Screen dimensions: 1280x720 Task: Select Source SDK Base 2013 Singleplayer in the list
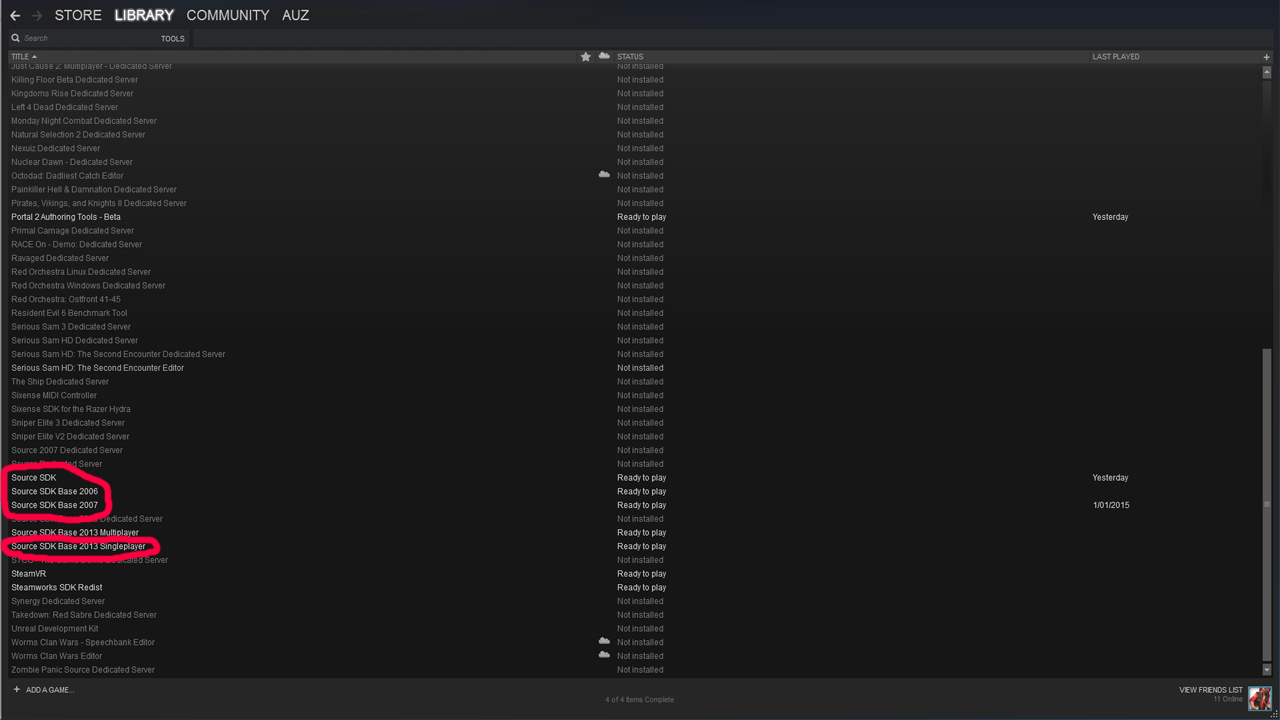pos(79,546)
